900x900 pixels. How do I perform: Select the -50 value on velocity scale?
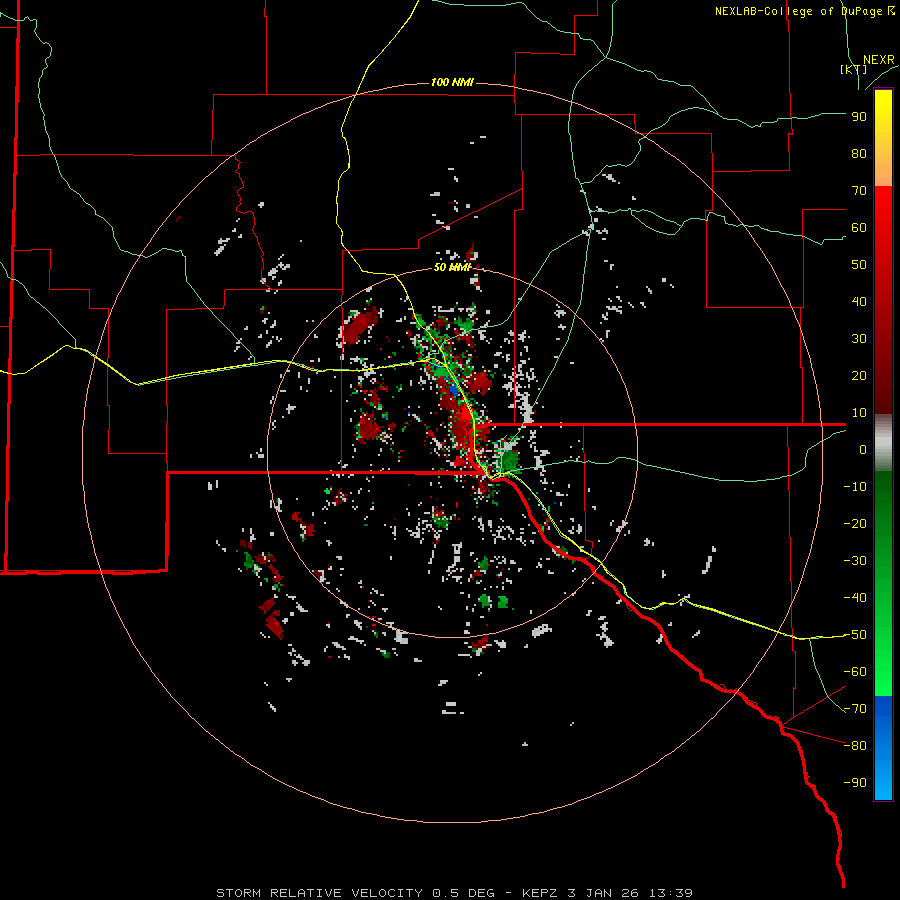click(x=855, y=635)
